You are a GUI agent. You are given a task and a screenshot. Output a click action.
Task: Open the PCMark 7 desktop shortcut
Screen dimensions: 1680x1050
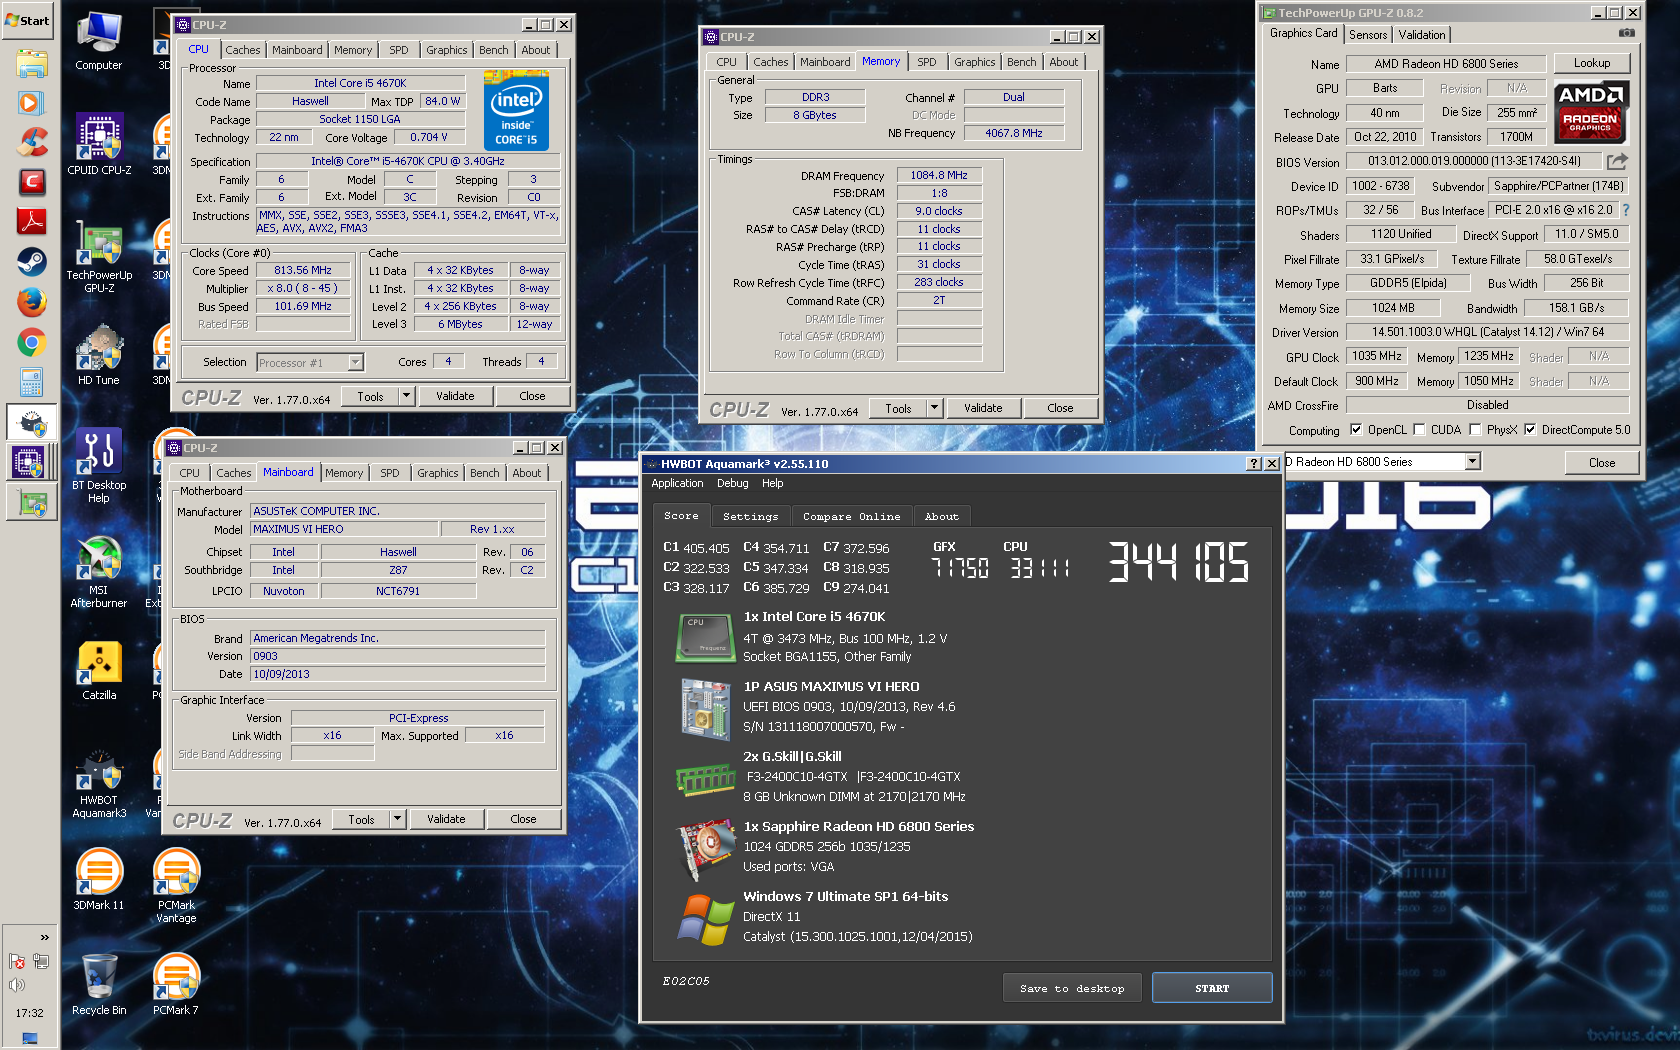tap(177, 985)
